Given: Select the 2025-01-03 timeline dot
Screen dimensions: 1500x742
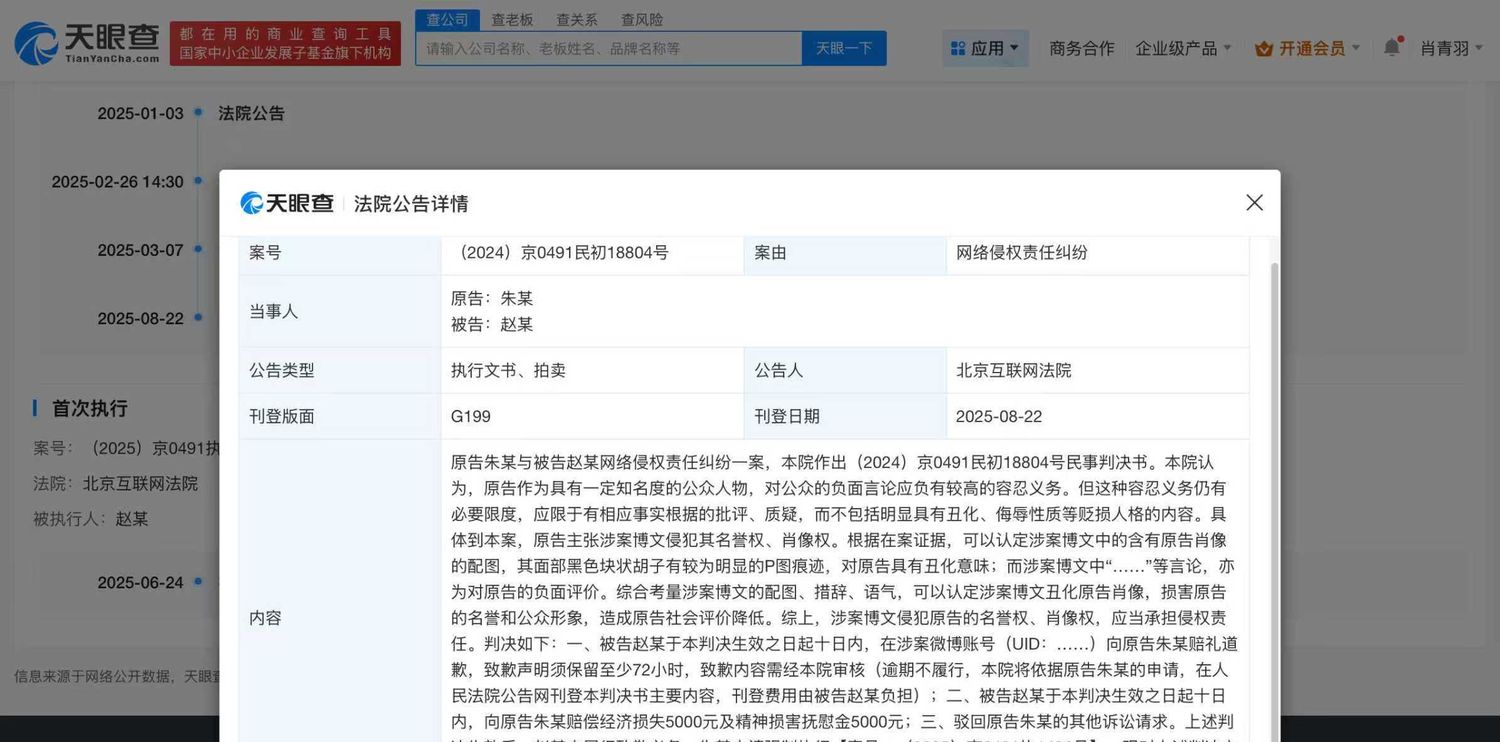Looking at the screenshot, I should click(198, 113).
